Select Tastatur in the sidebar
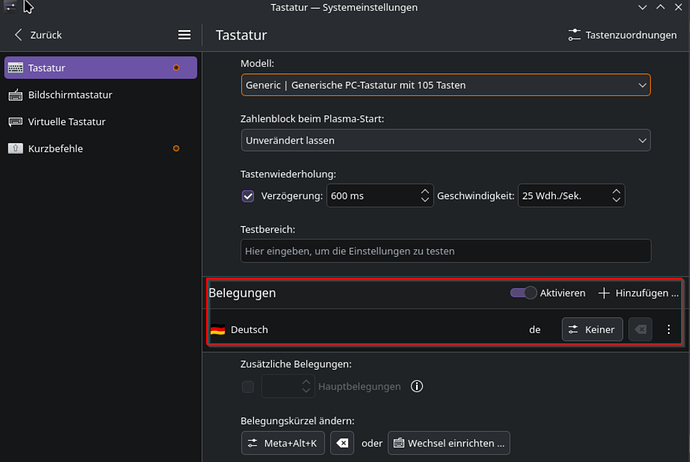The height and width of the screenshot is (462, 690). [101, 68]
